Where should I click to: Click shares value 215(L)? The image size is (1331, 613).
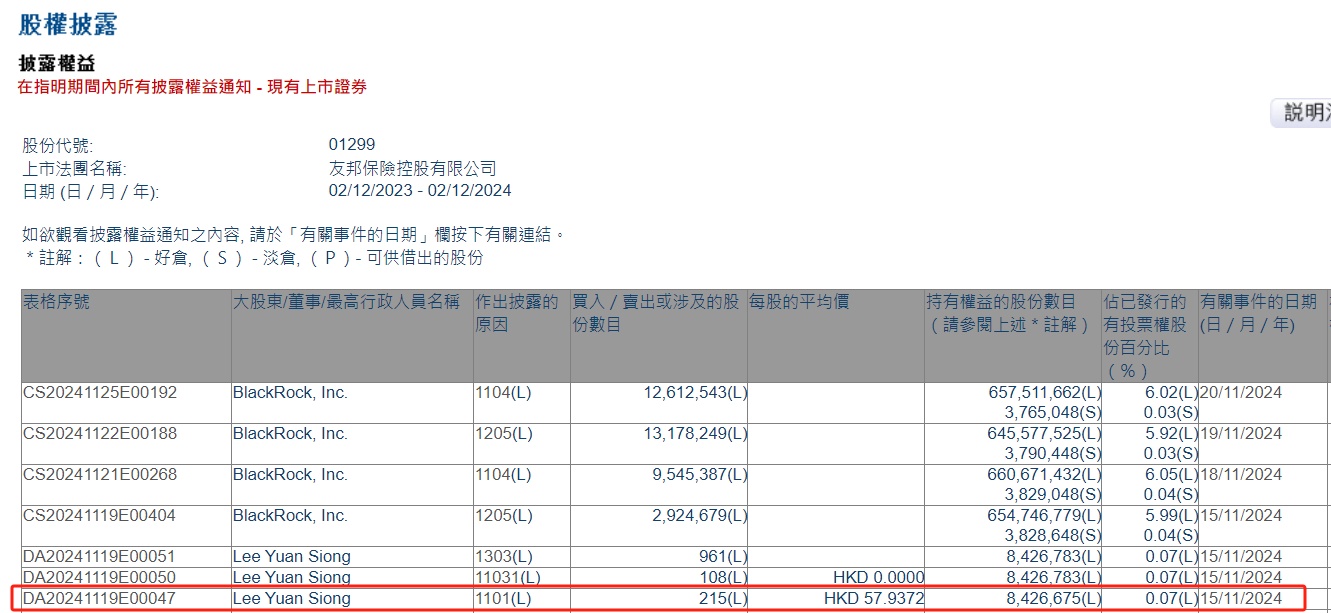pyautogui.click(x=723, y=599)
